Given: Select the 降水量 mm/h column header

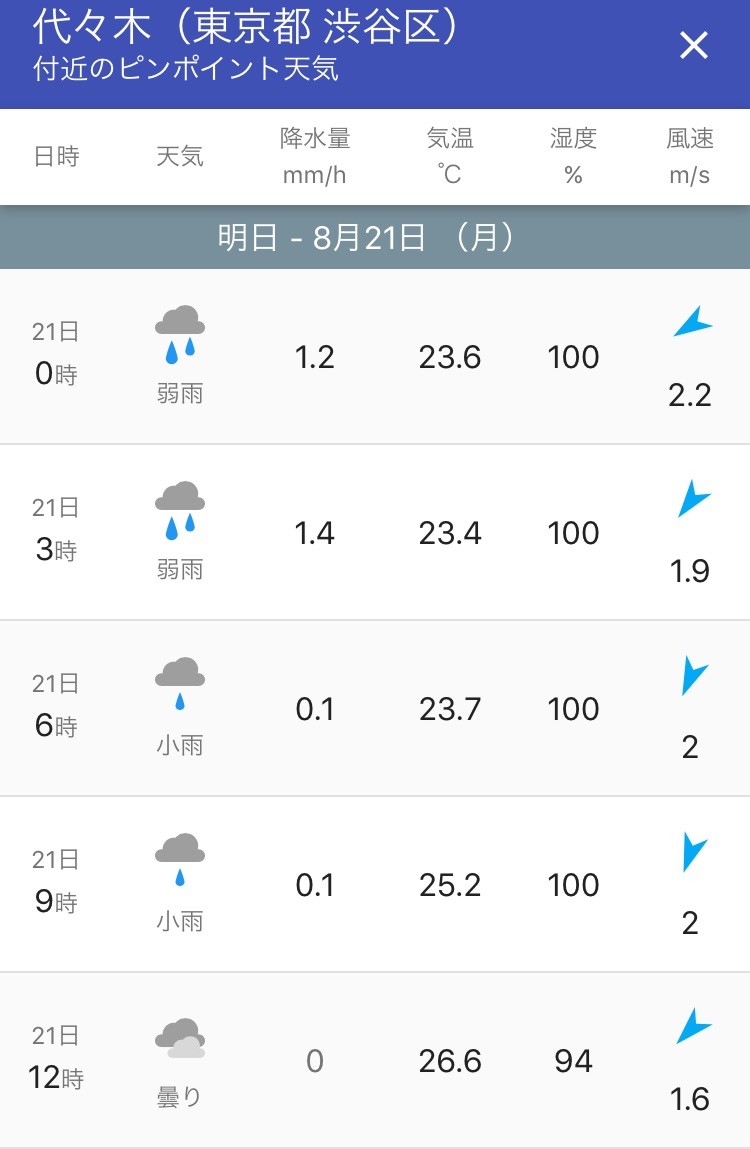Looking at the screenshot, I should point(315,157).
